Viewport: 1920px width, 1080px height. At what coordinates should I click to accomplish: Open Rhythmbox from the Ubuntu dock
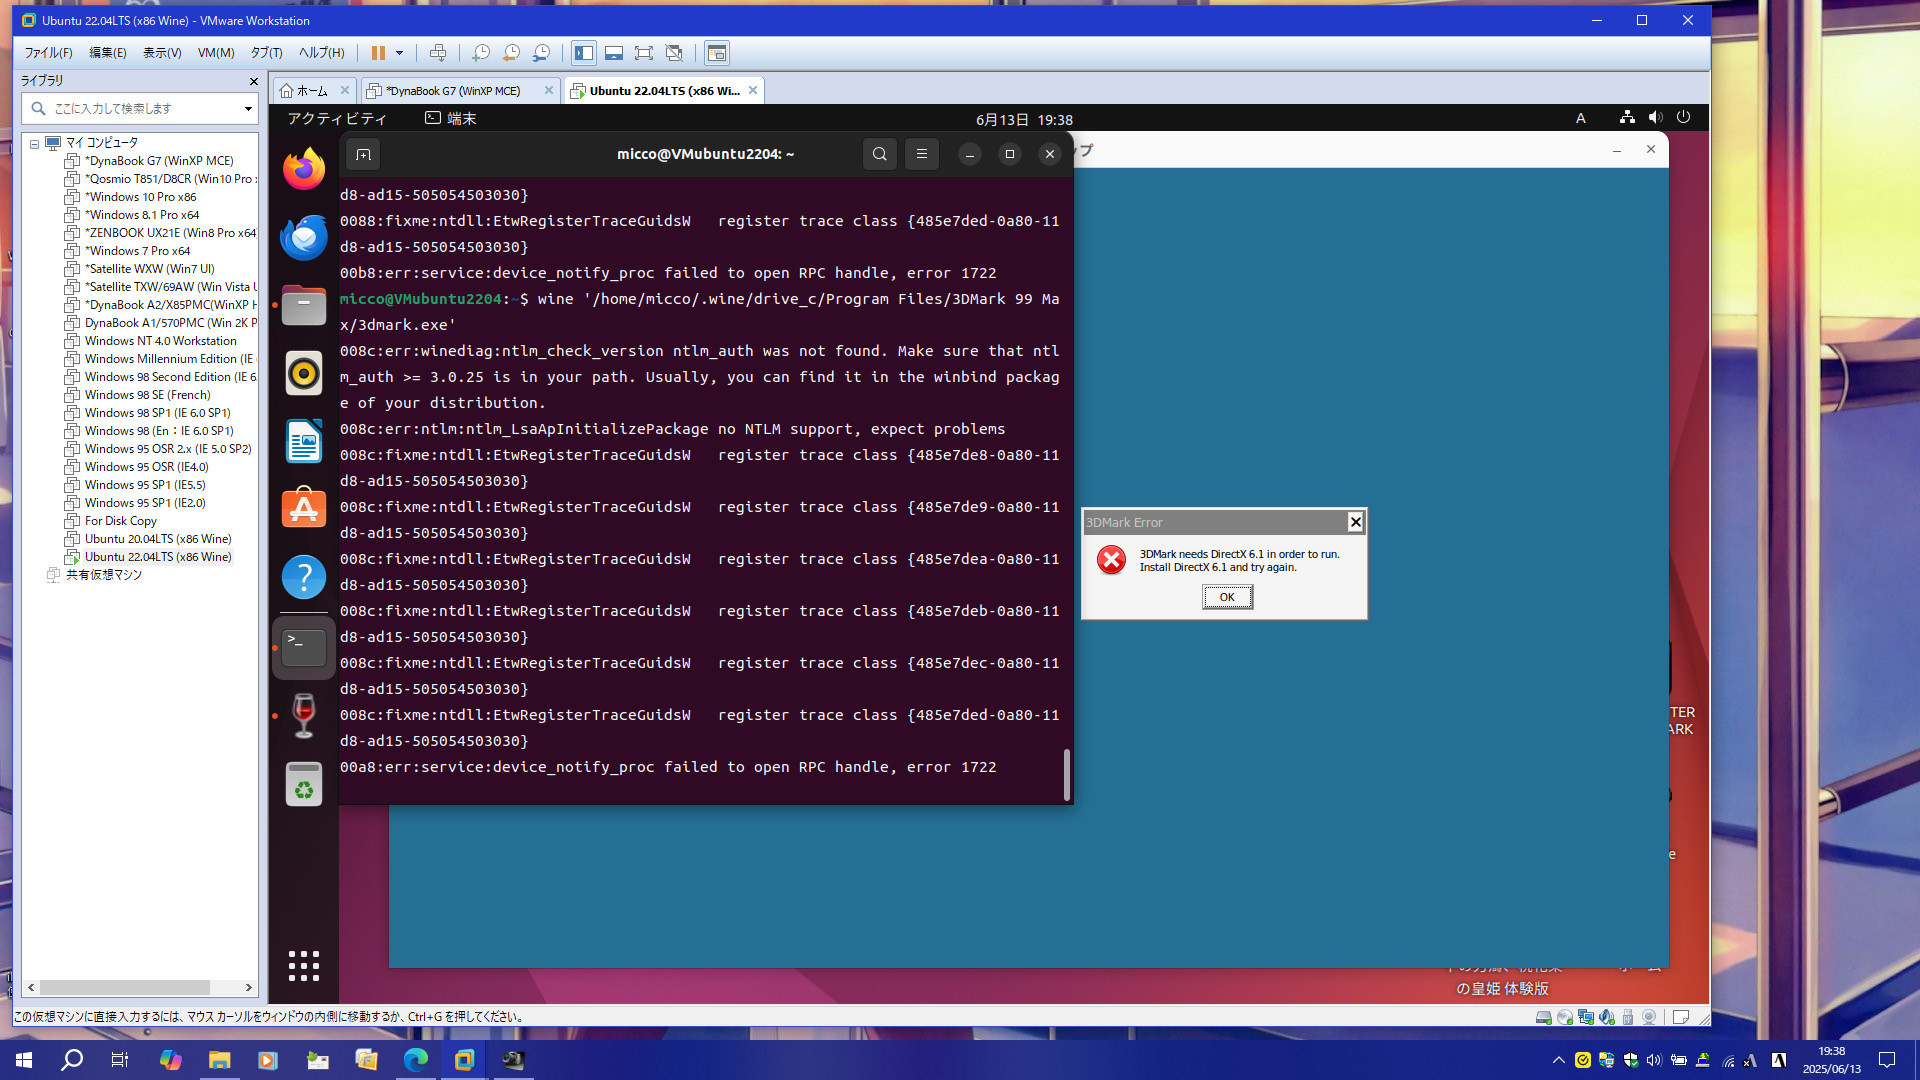(304, 373)
